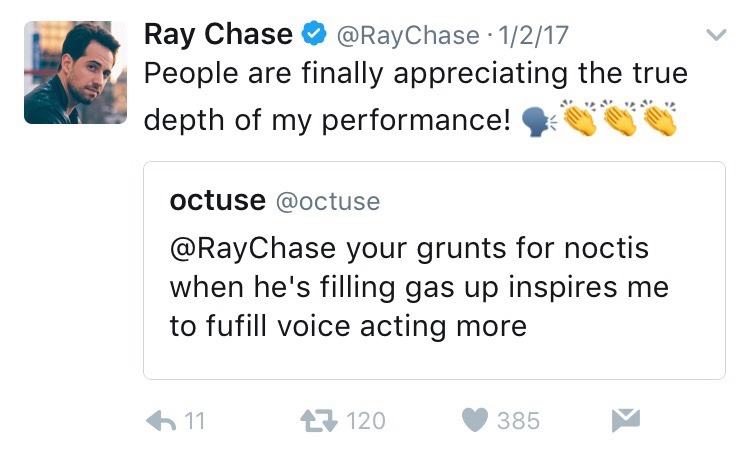Open the quoted tweet about noctis grunts
Image resolution: width=750 pixels, height=457 pixels.
click(434, 288)
